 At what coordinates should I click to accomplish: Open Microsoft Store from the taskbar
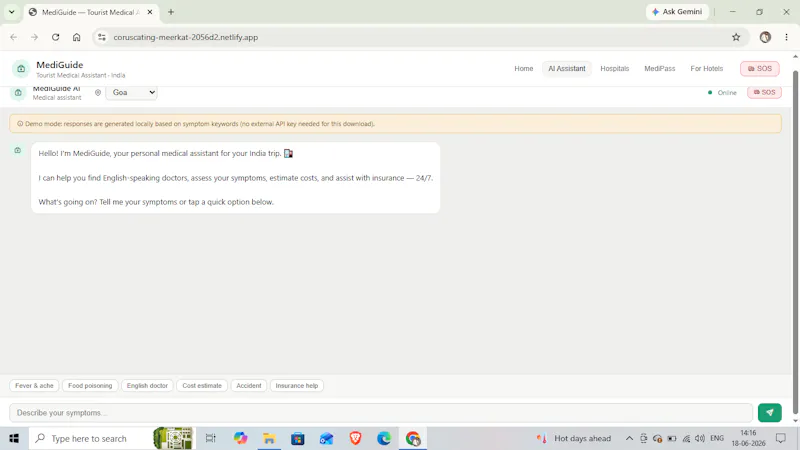(298, 438)
